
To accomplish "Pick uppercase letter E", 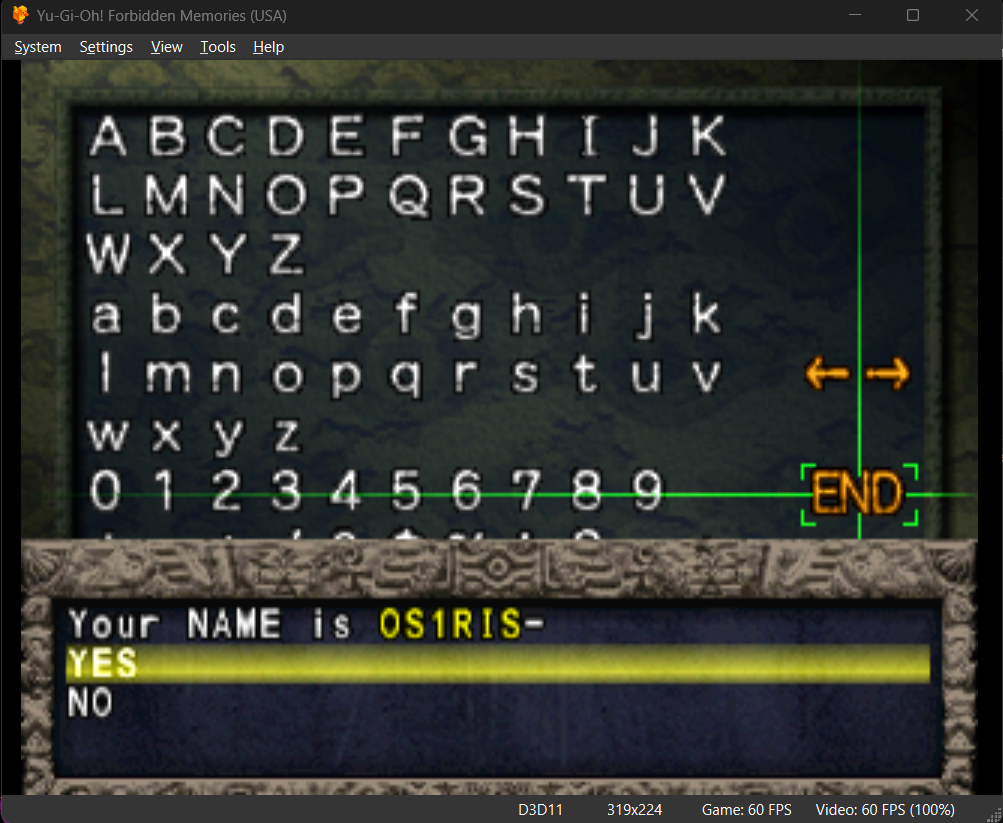I will pos(346,136).
